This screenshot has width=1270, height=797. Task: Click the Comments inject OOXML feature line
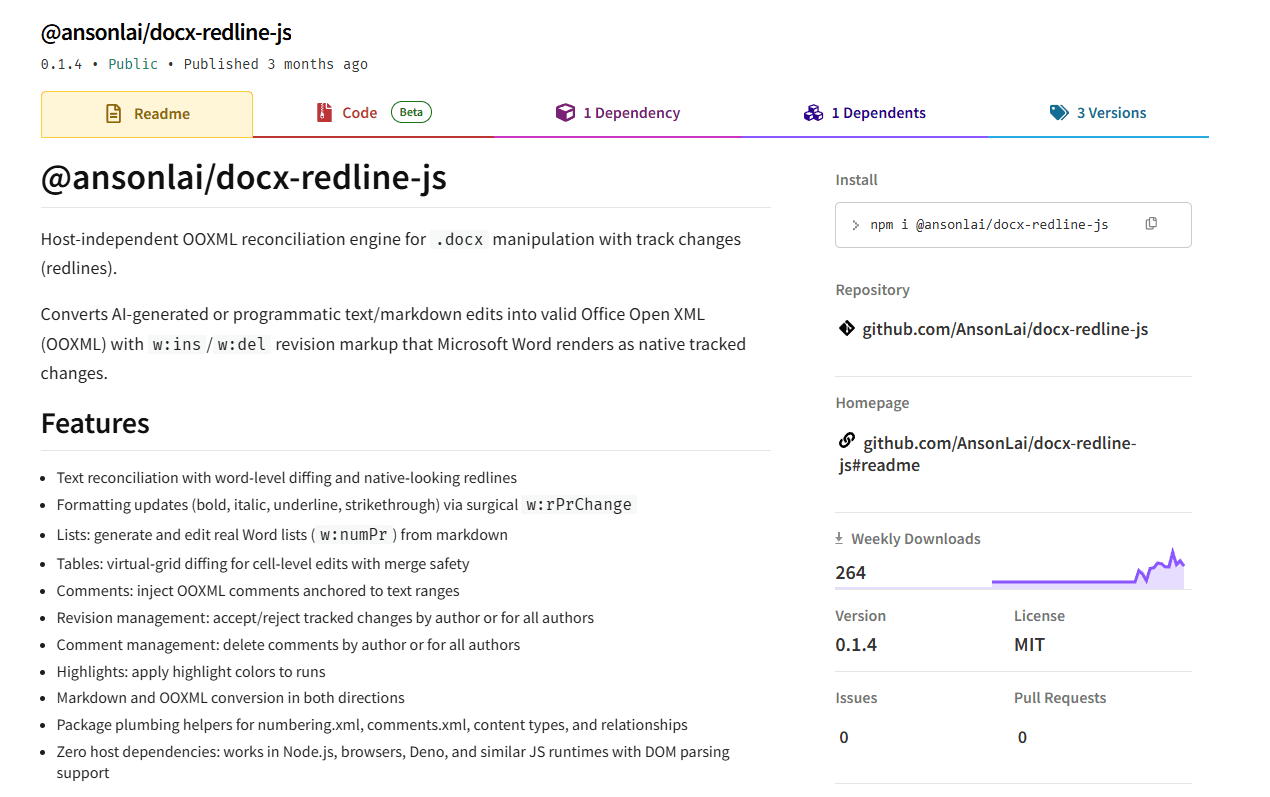(258, 591)
